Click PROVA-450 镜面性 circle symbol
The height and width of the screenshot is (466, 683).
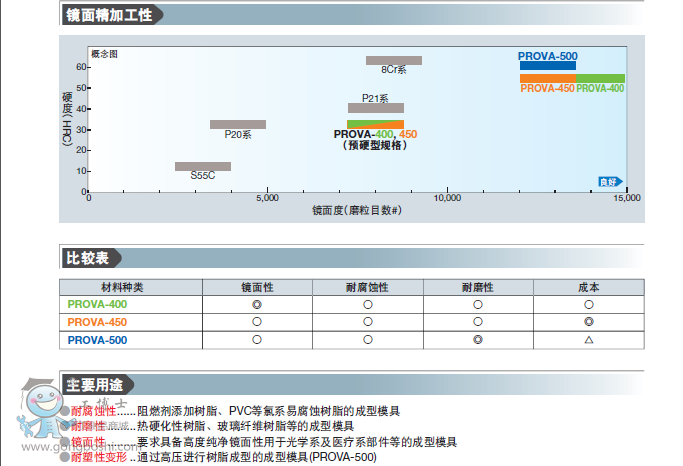tap(257, 321)
